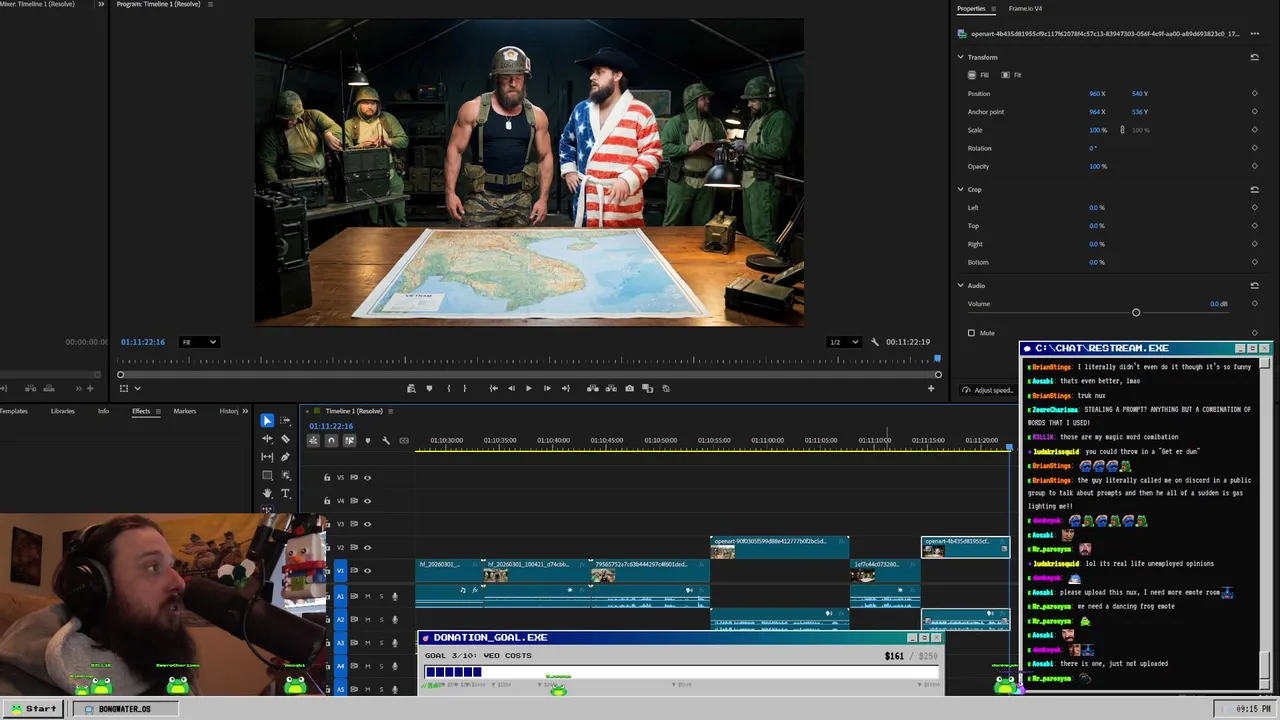Reset the Transform section
The width and height of the screenshot is (1280, 720).
tap(1254, 57)
